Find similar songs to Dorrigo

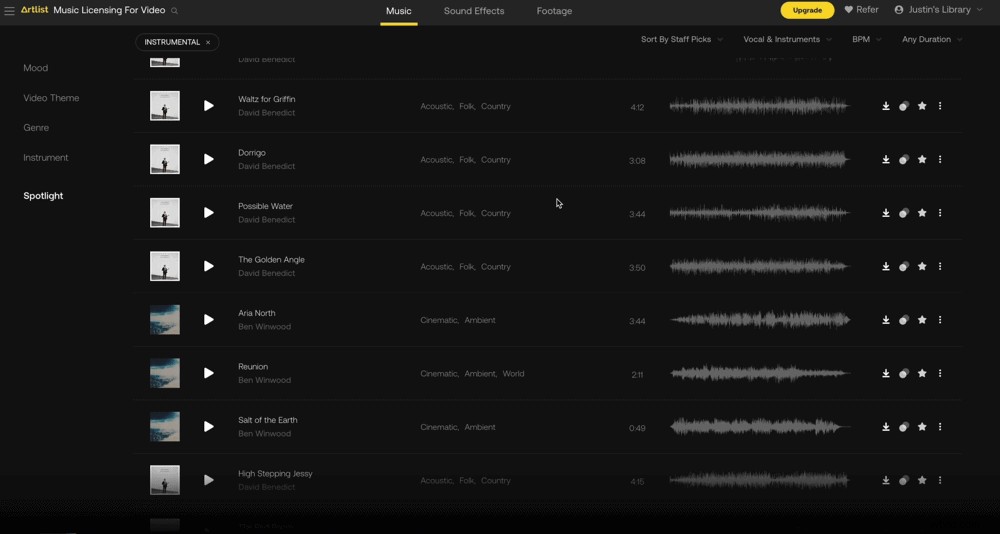(x=904, y=160)
